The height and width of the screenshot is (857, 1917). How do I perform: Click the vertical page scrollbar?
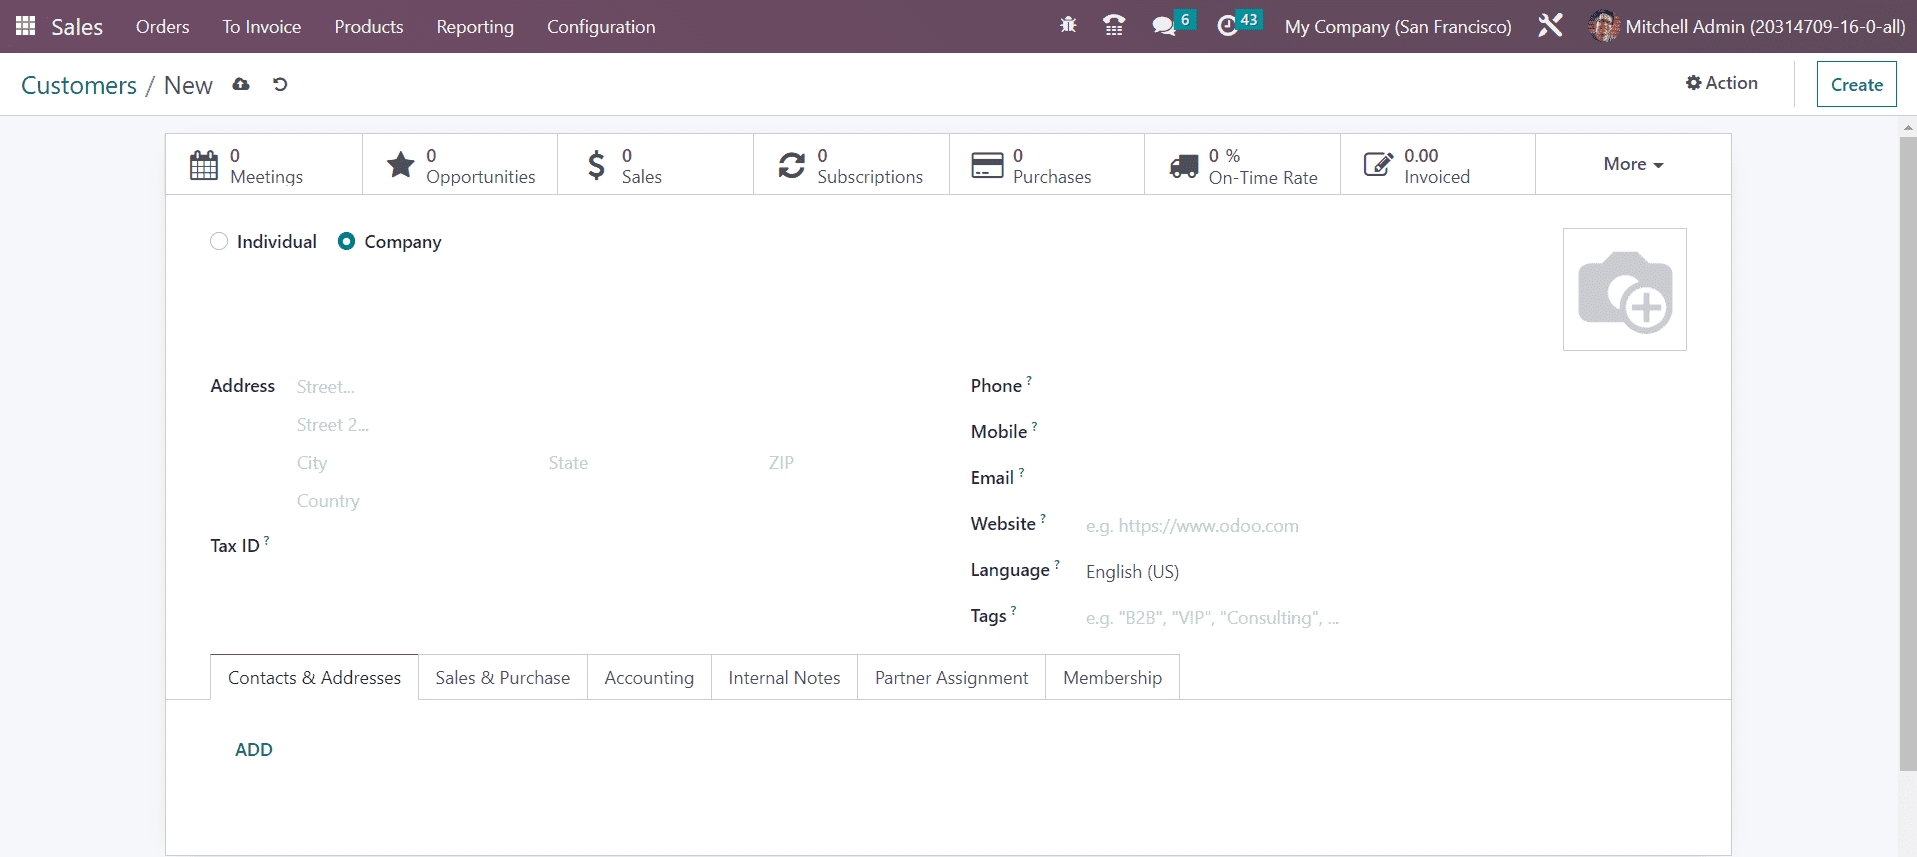1907,450
